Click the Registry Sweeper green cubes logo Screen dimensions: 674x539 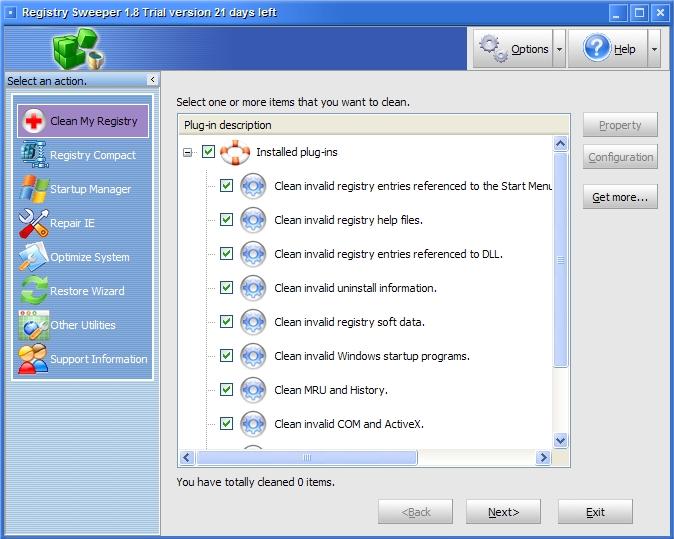click(x=78, y=48)
